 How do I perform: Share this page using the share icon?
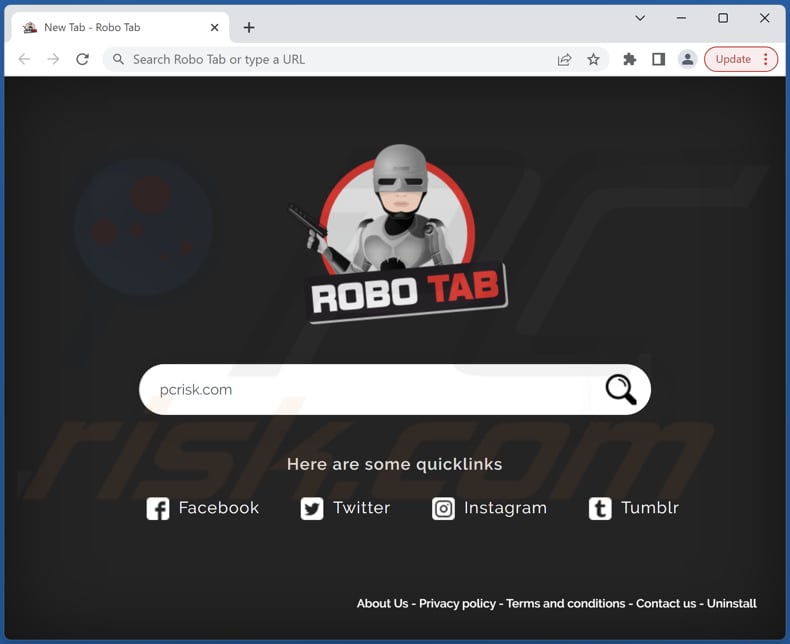(x=564, y=59)
